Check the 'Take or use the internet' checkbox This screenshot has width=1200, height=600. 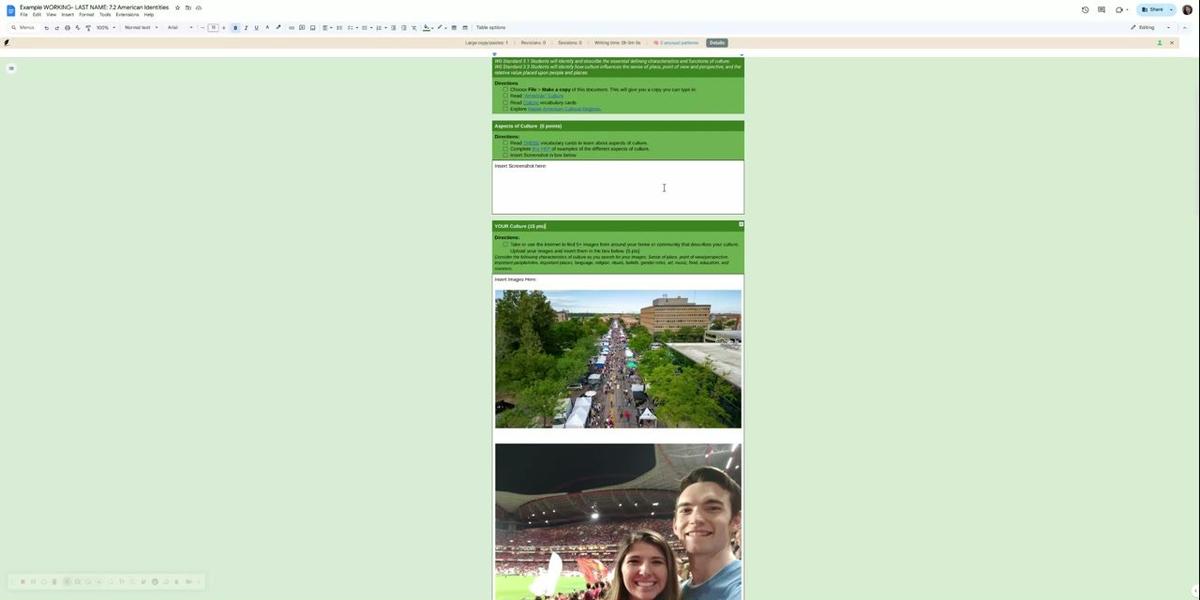tap(506, 244)
